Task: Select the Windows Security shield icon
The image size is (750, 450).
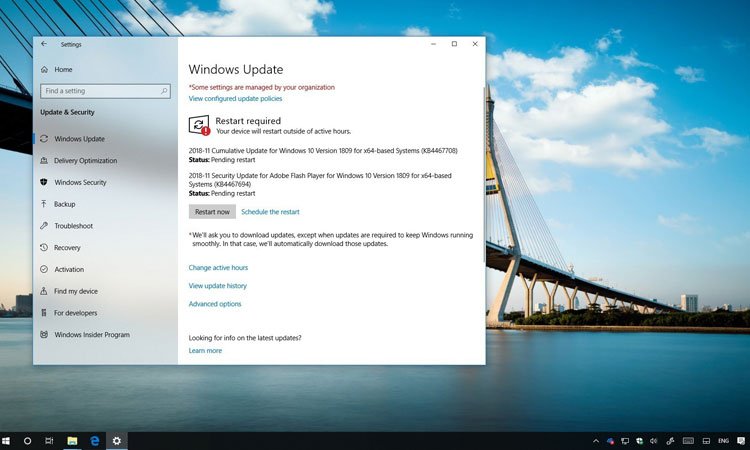Action: coord(43,182)
